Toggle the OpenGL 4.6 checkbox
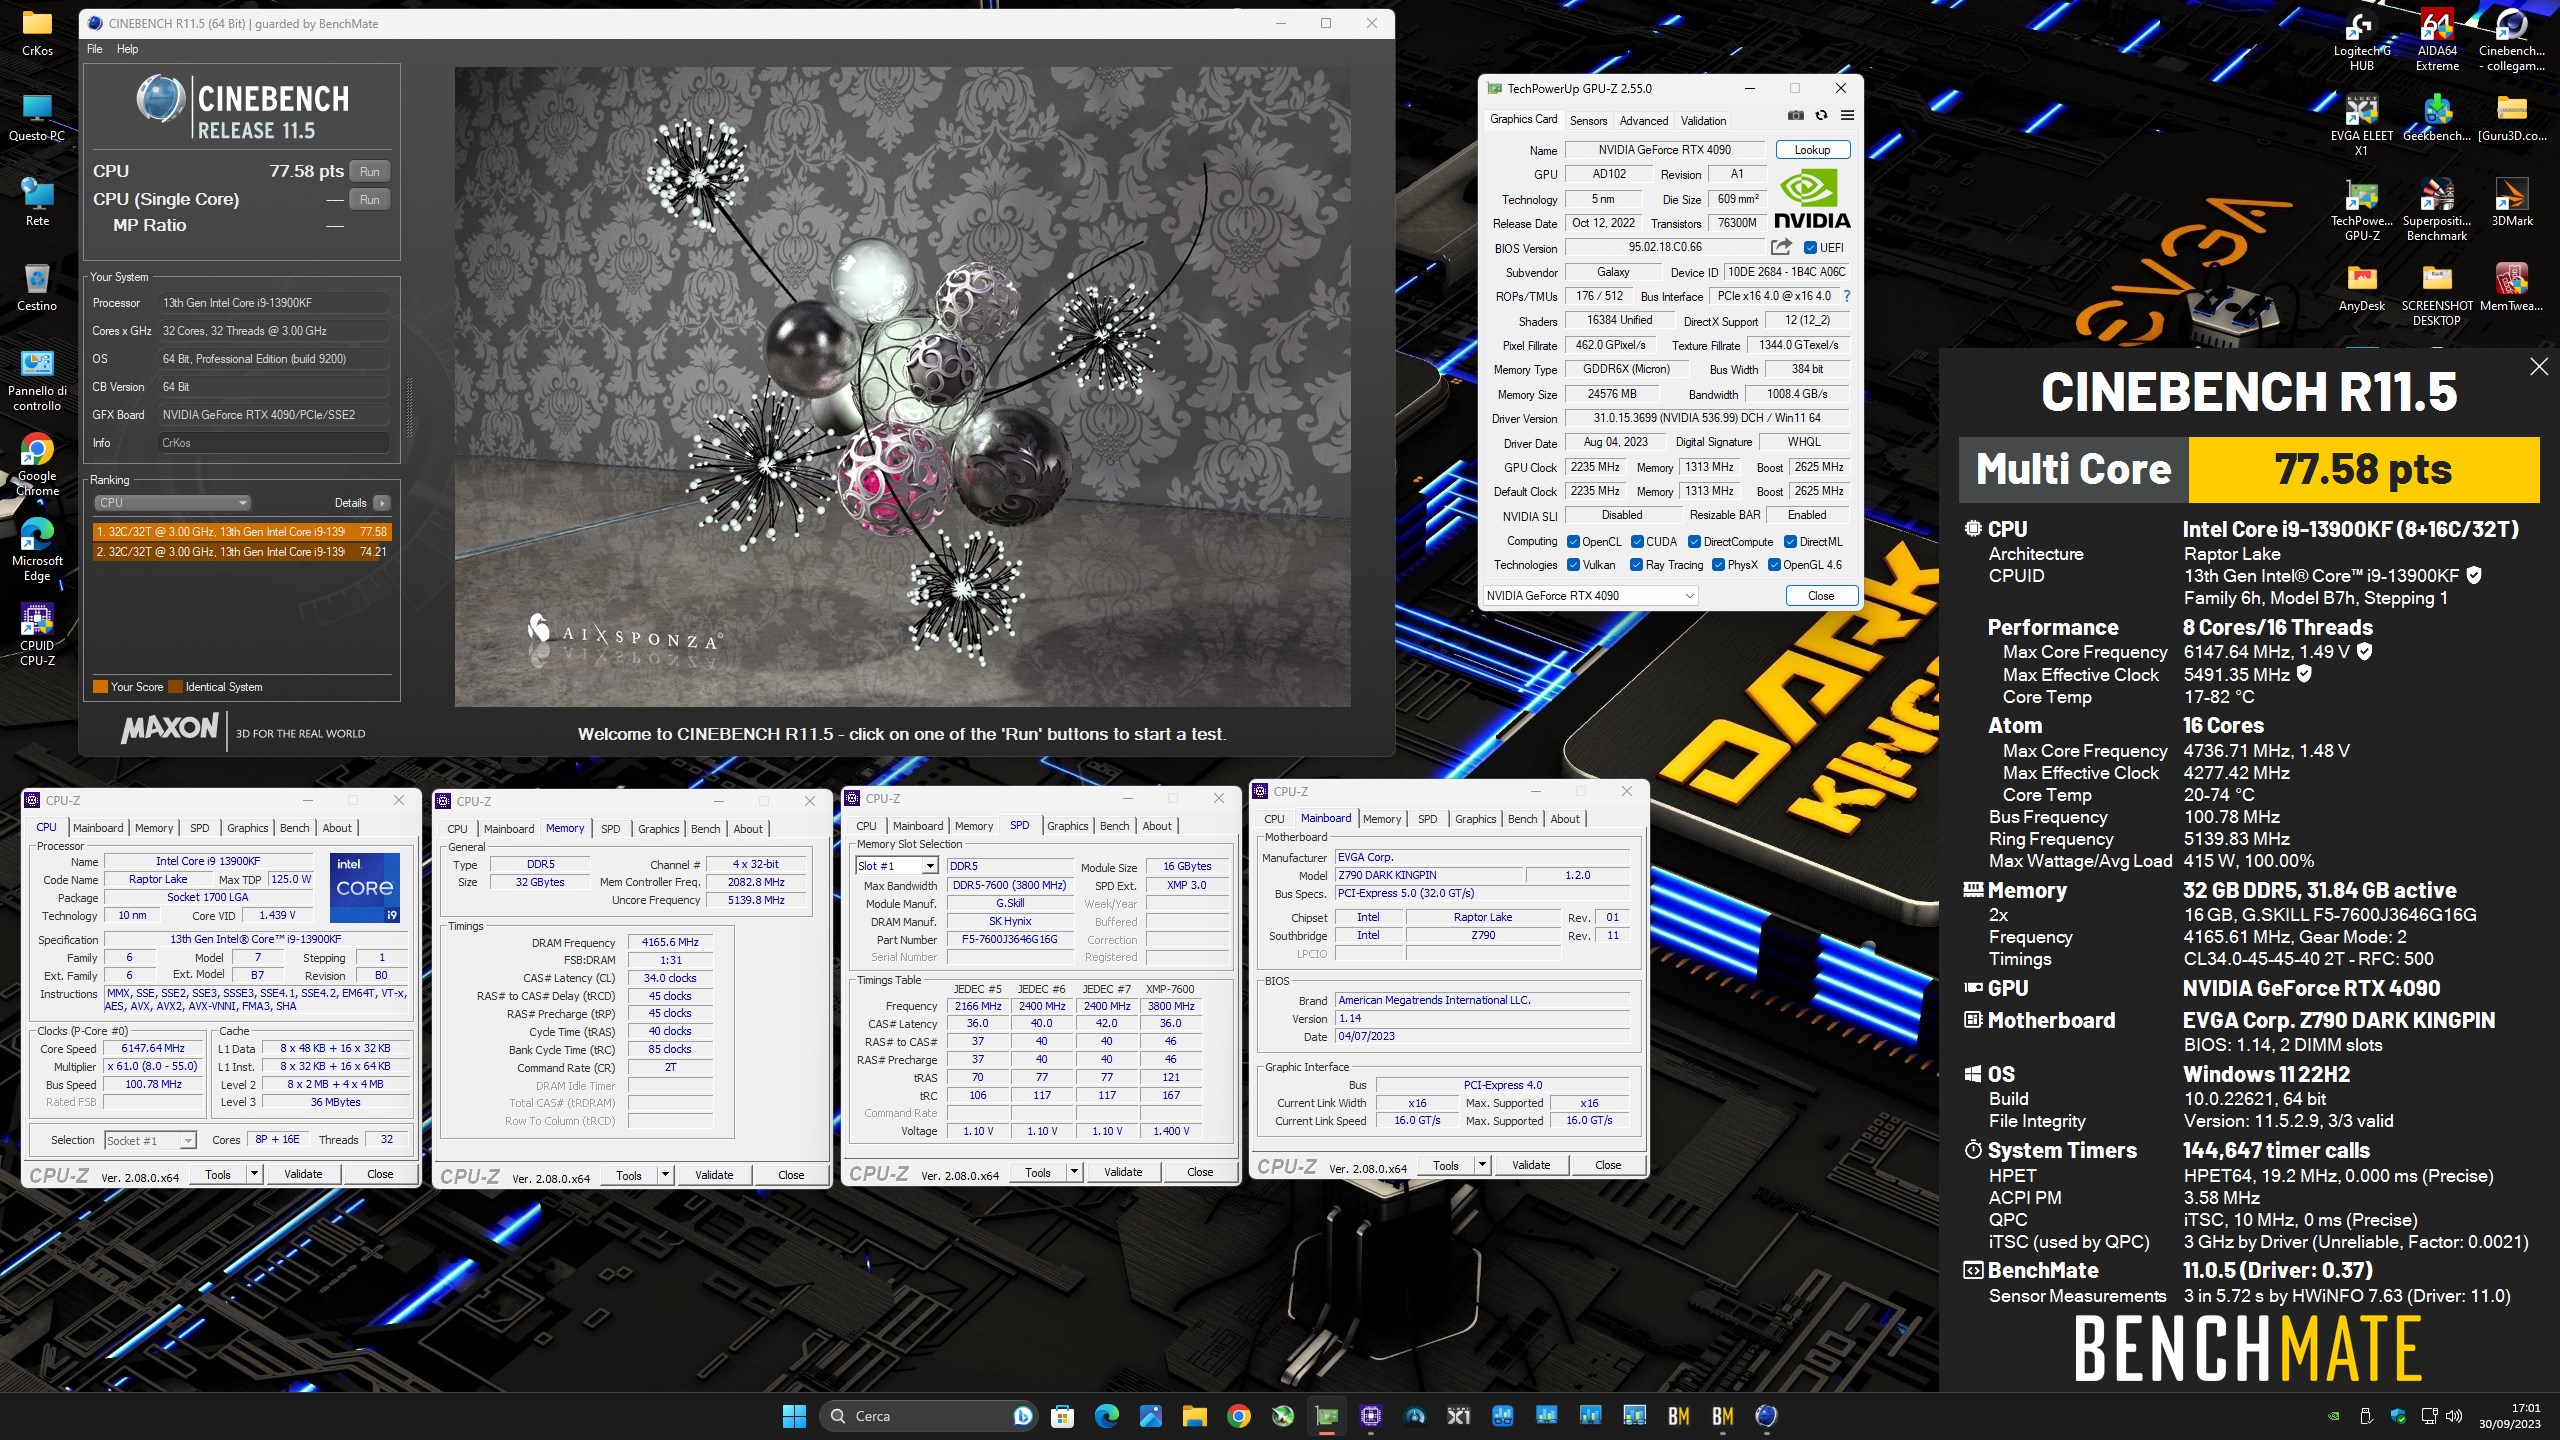Viewport: 2560px width, 1440px height. (1773, 565)
